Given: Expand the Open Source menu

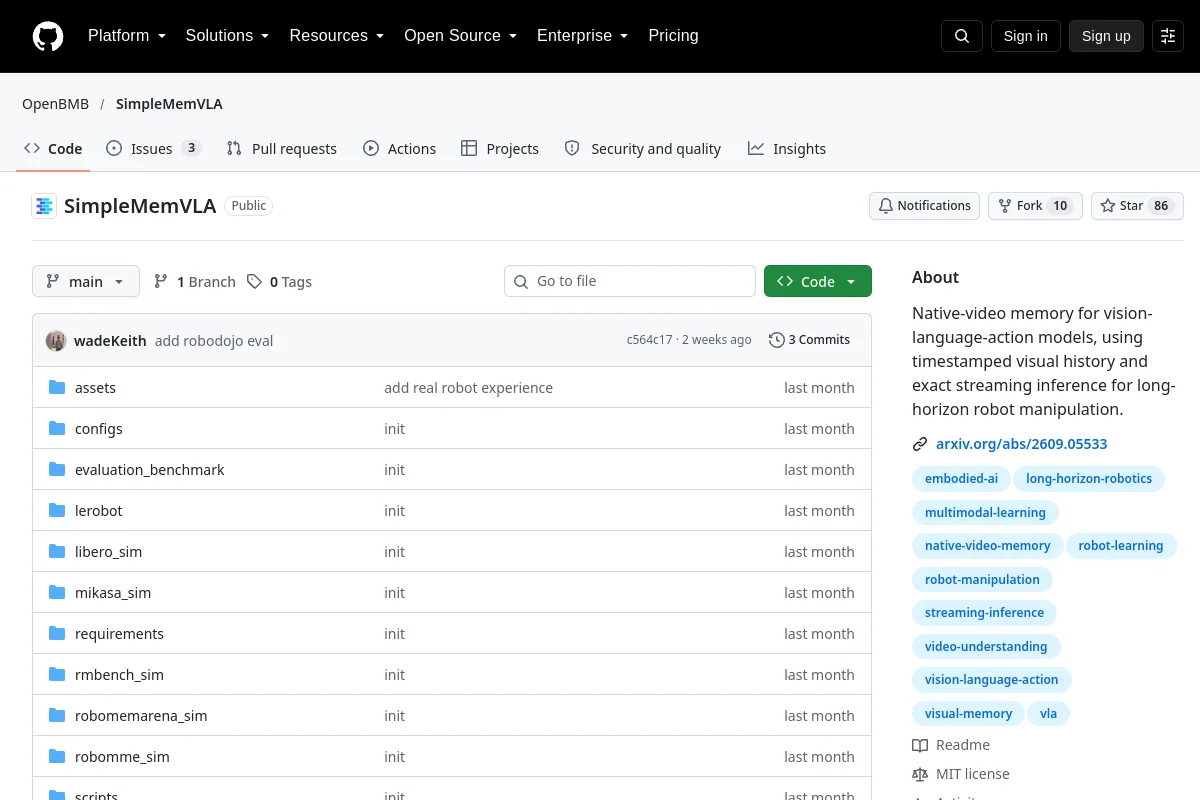Looking at the screenshot, I should (x=460, y=36).
